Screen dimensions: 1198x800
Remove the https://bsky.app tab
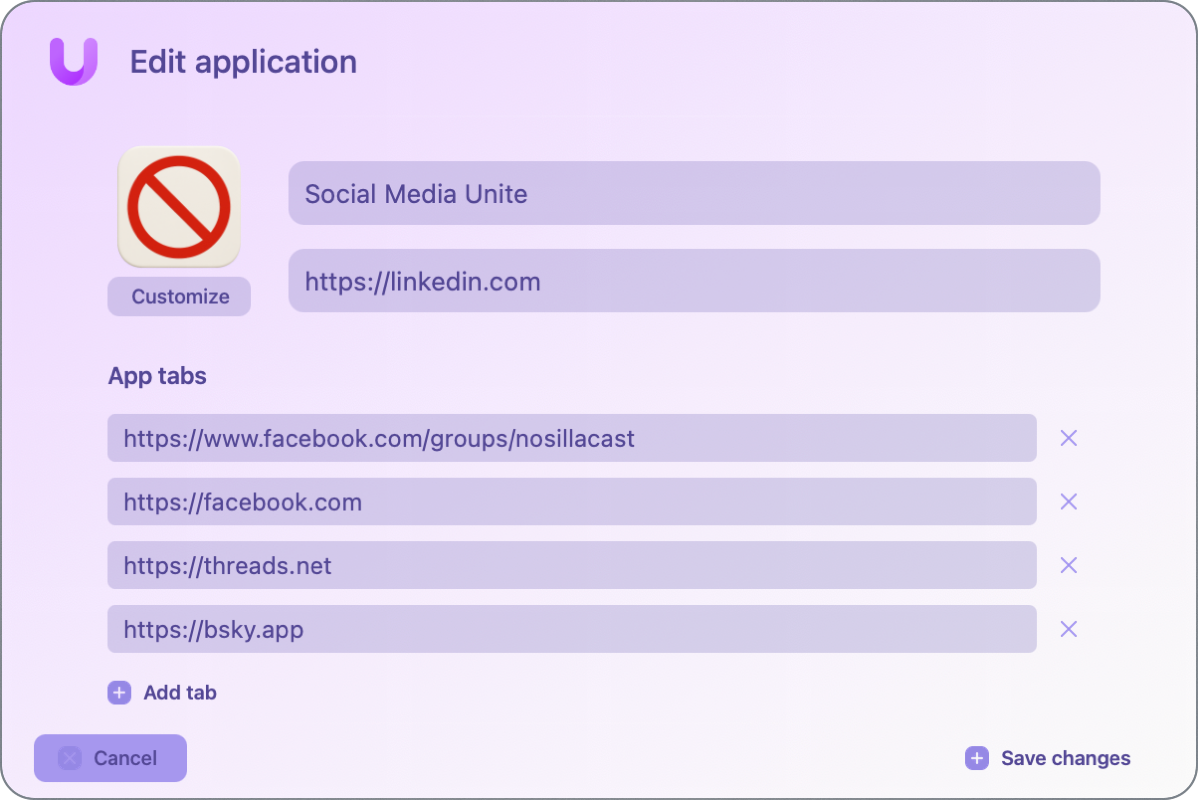(1068, 629)
